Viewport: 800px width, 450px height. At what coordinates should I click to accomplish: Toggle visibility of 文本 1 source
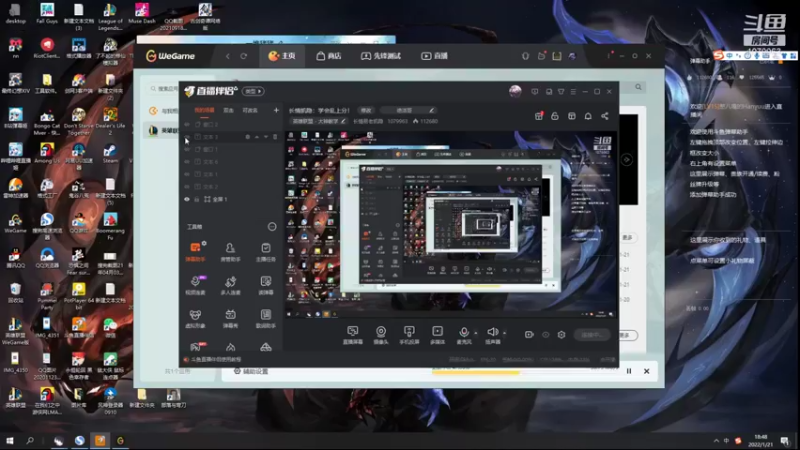click(187, 174)
